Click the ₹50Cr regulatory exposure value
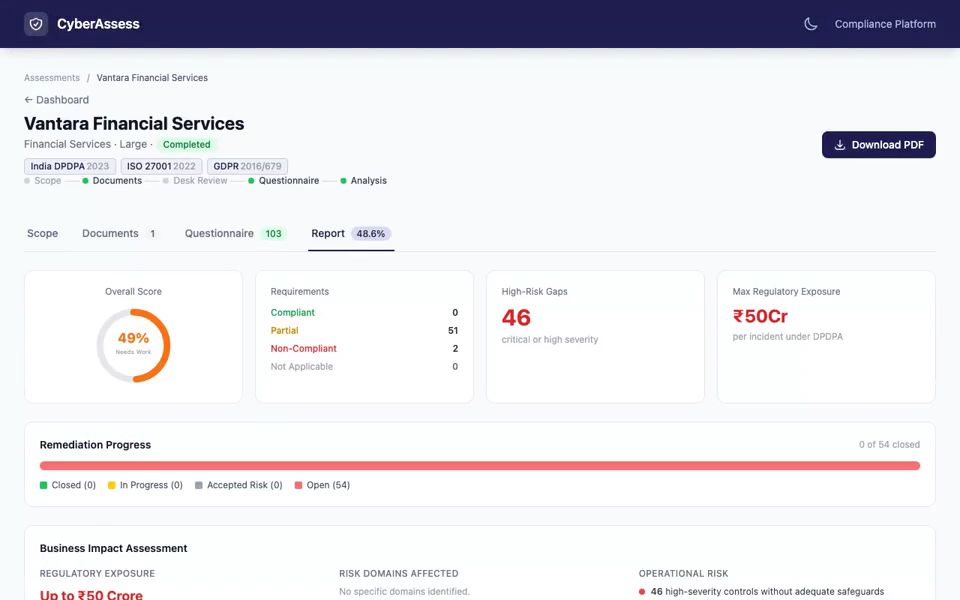Image resolution: width=960 pixels, height=600 pixels. [760, 317]
